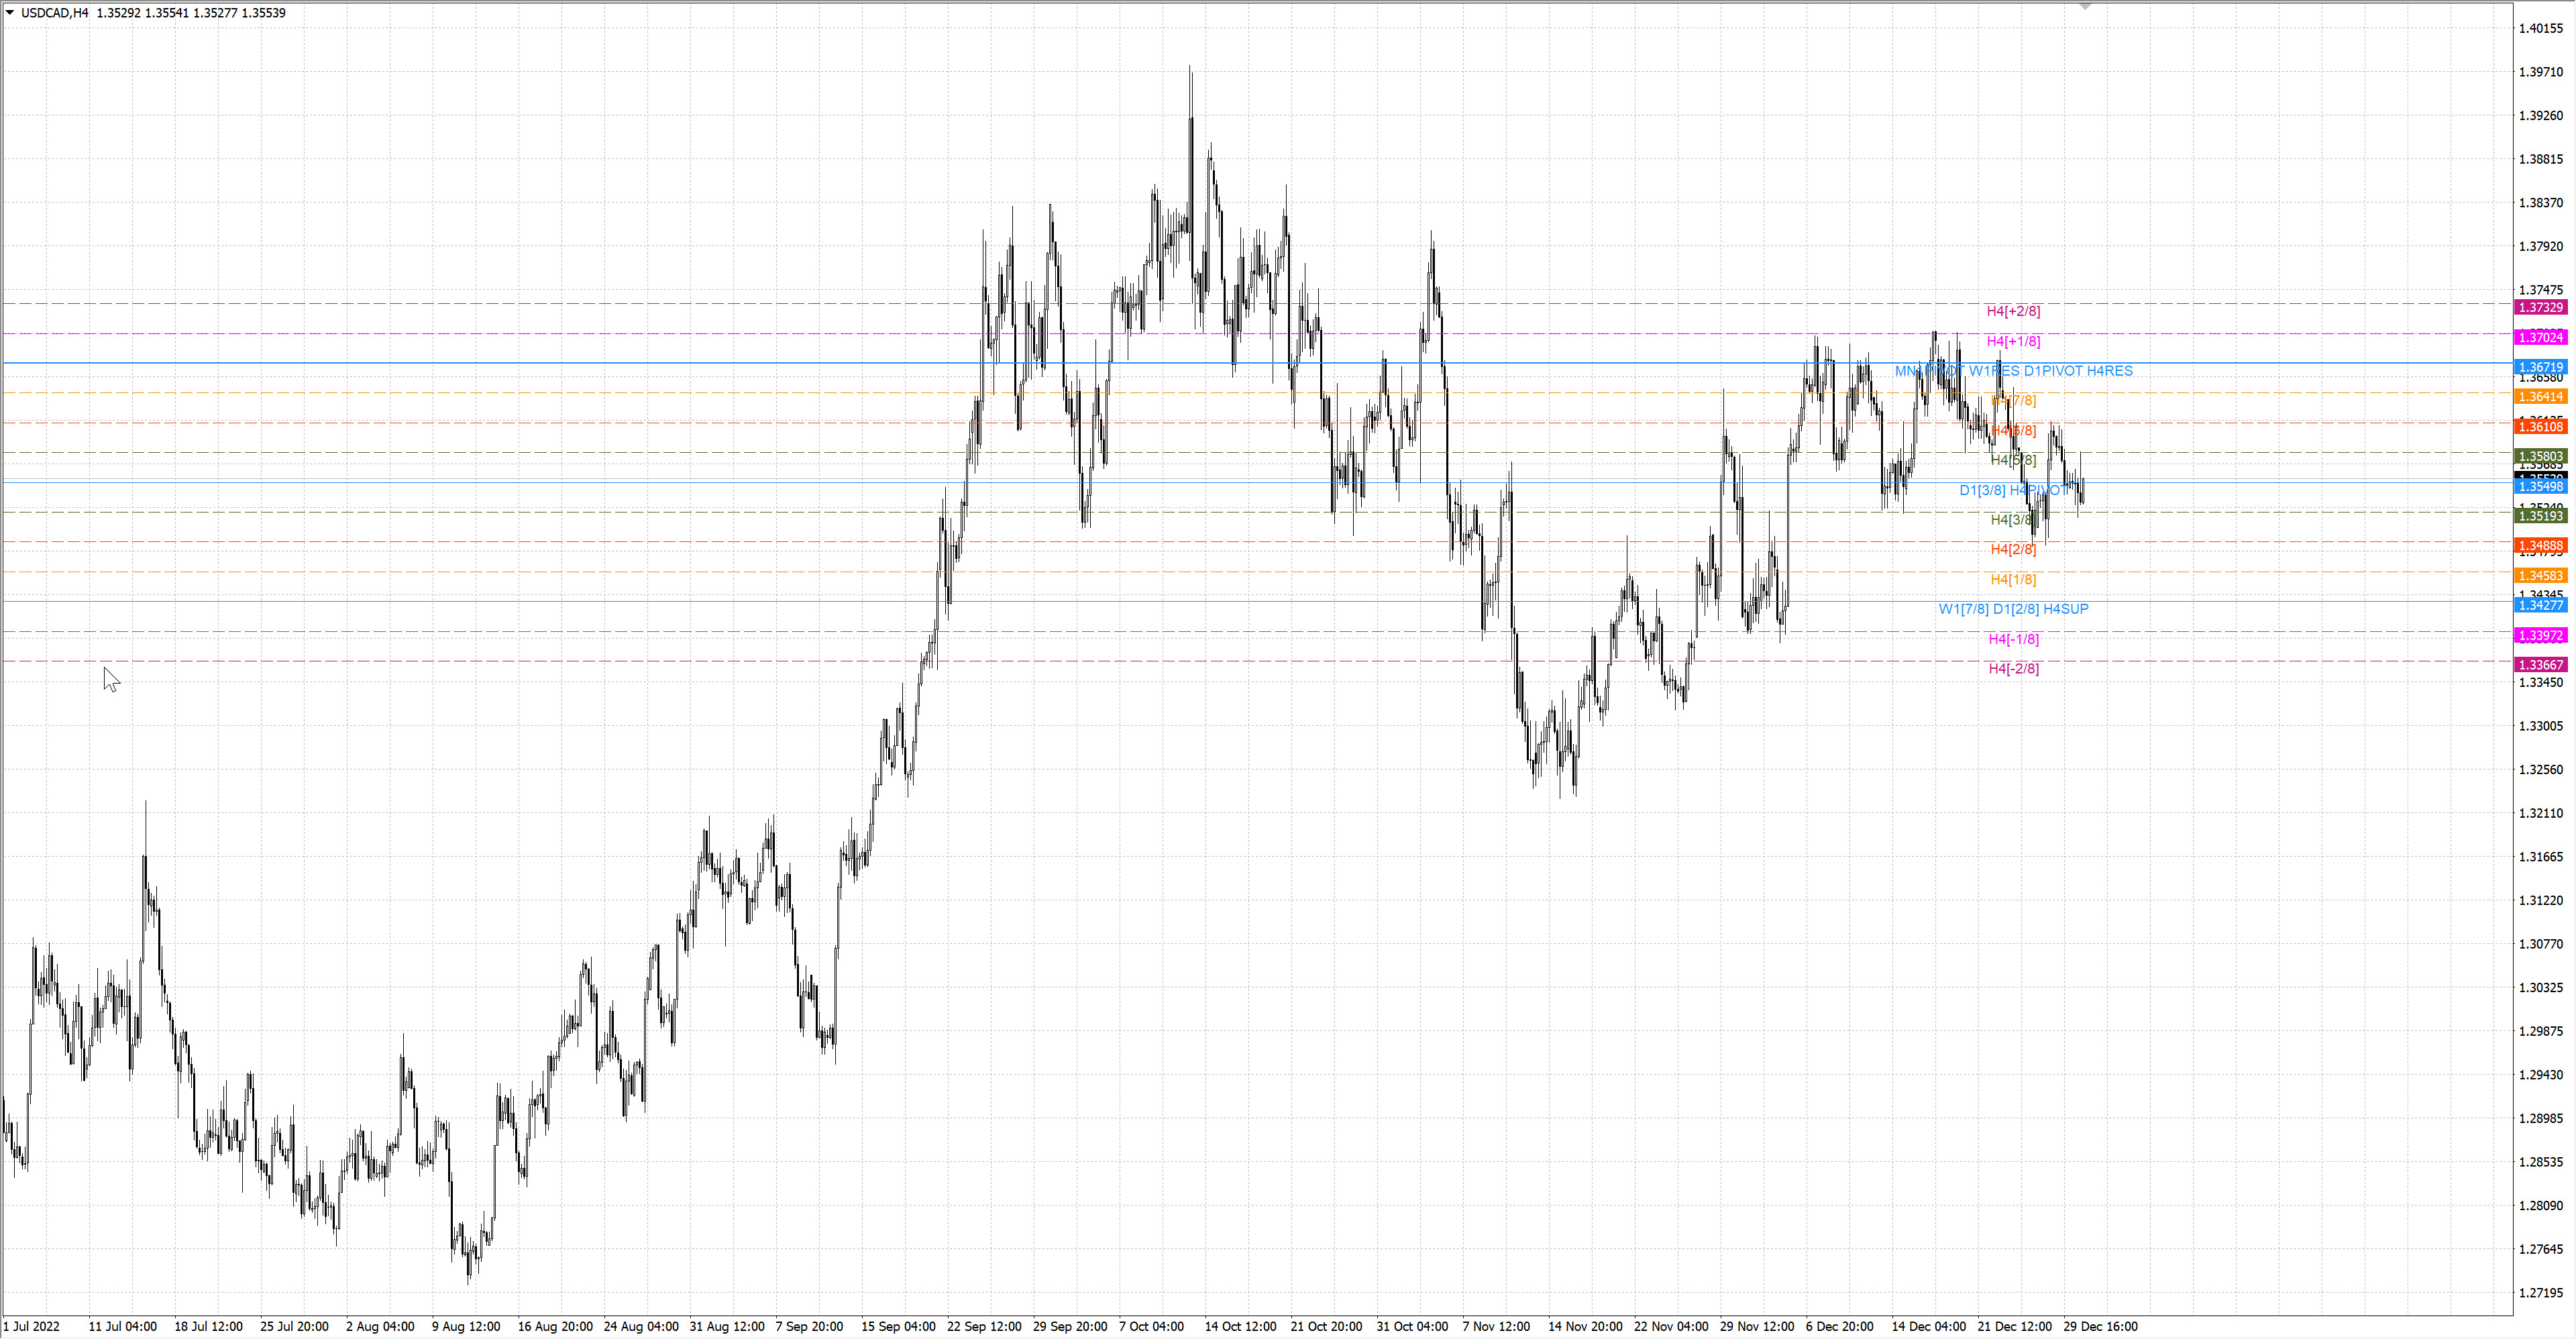Click the 29 Dec 16:00 time label
Screen dimensions: 2576x1339
[x=2101, y=1327]
